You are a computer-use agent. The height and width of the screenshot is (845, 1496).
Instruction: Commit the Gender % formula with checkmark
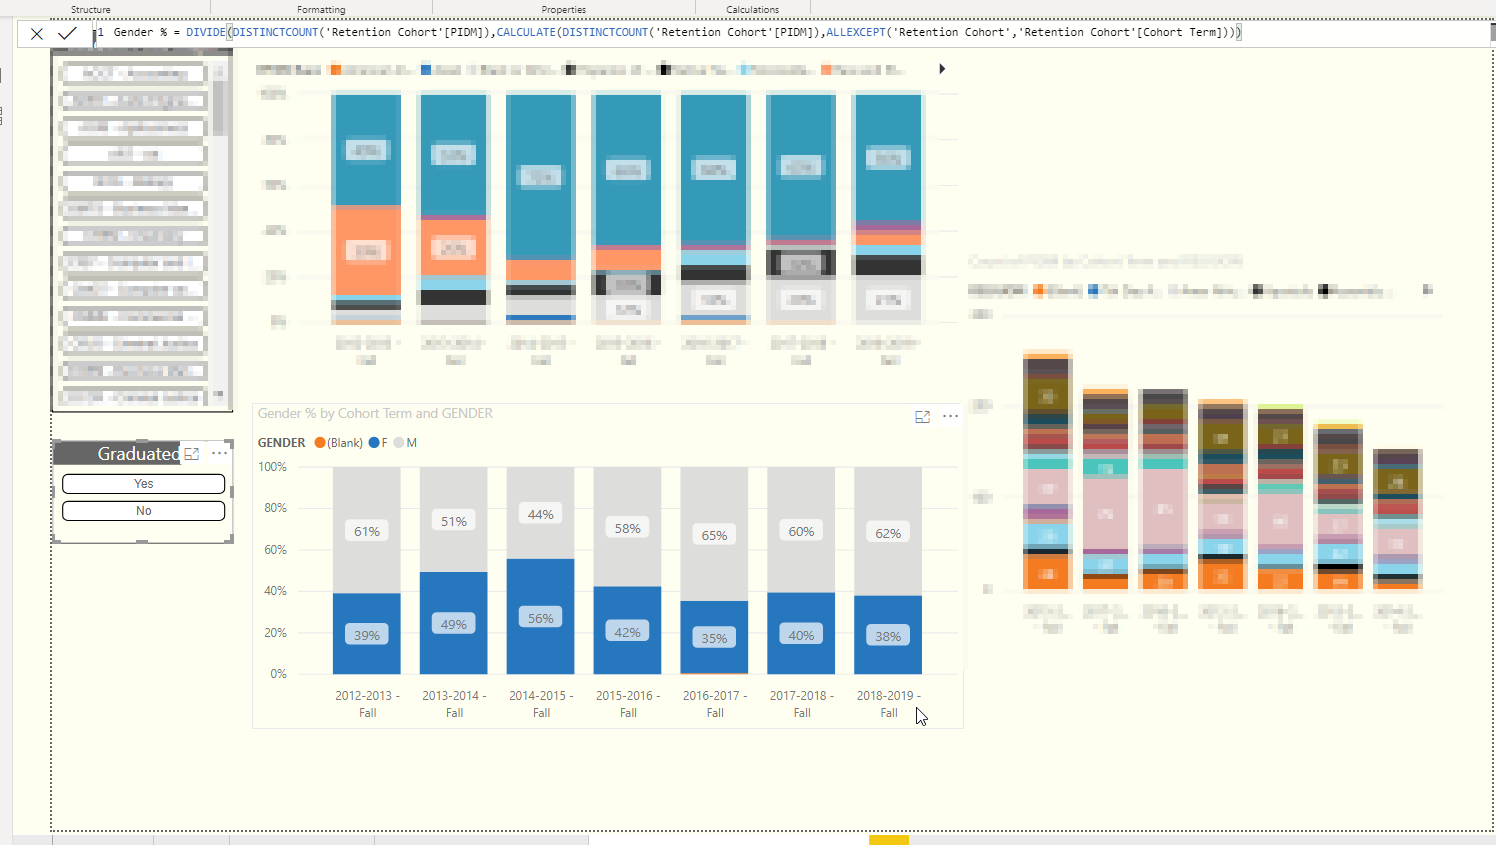(67, 34)
